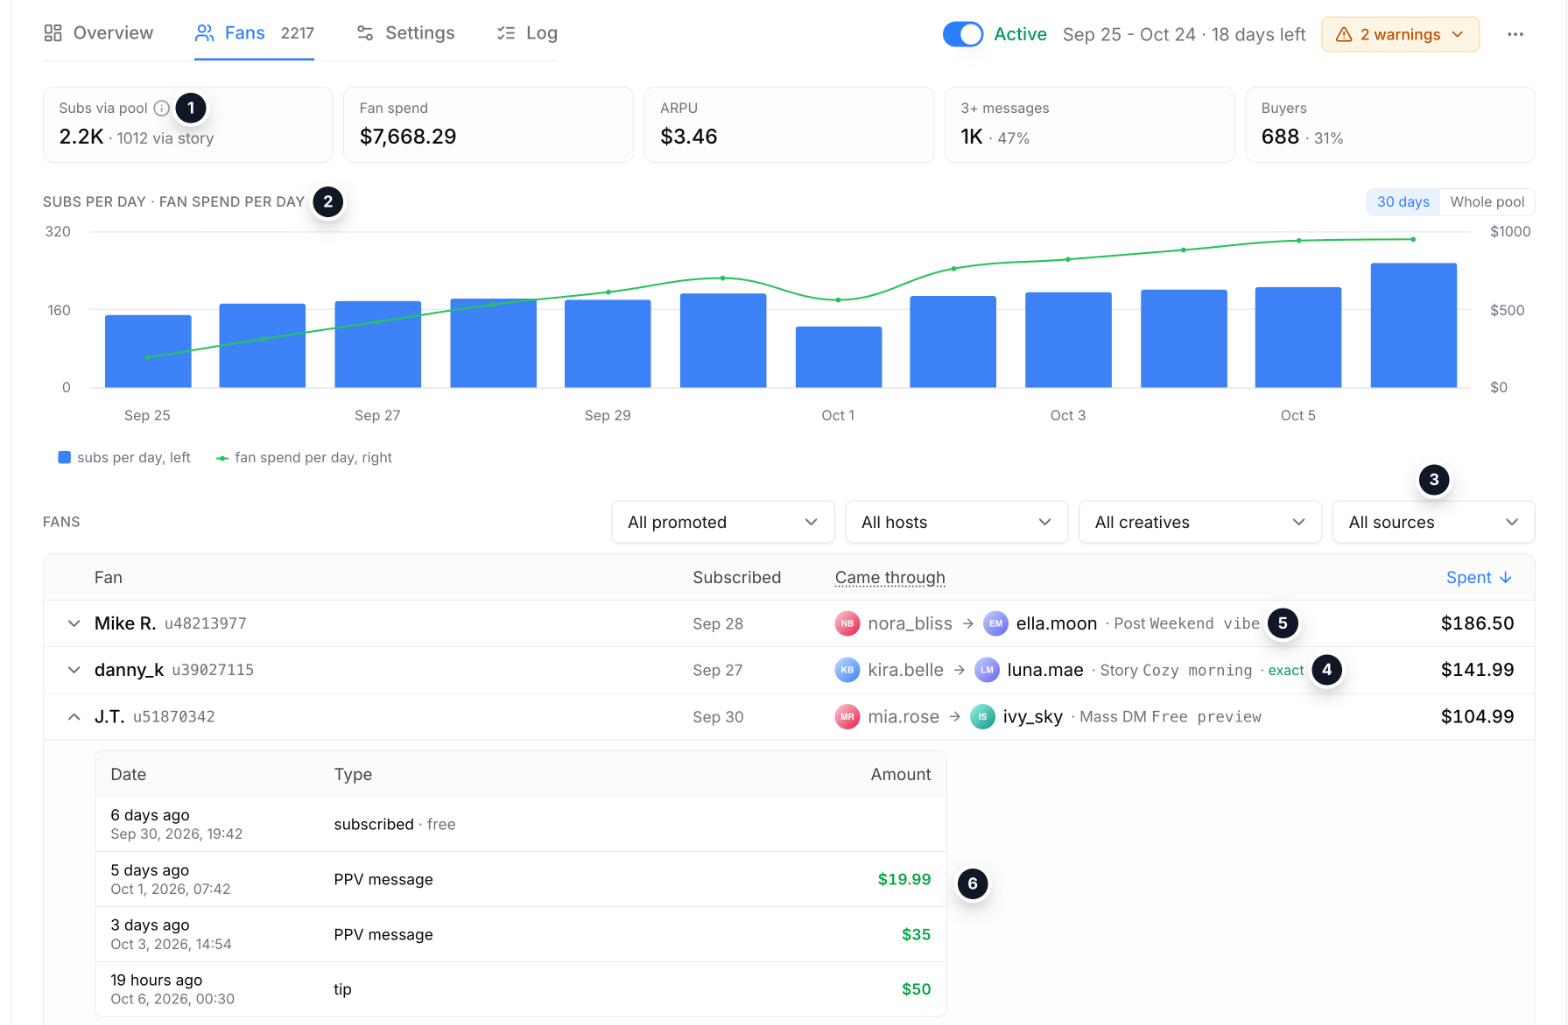The image size is (1568, 1025).
Task: Click the Came through column header
Action: [890, 578]
